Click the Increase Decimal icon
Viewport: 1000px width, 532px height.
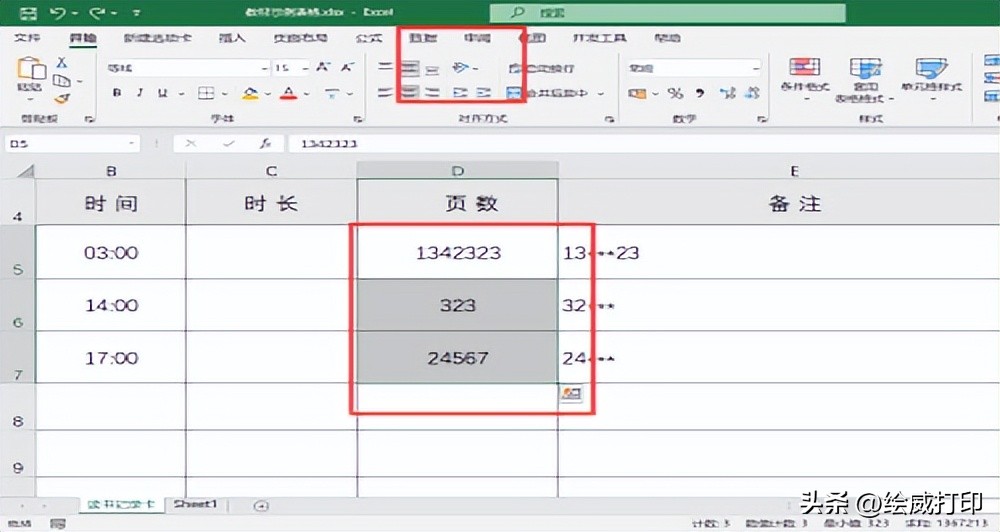728,94
